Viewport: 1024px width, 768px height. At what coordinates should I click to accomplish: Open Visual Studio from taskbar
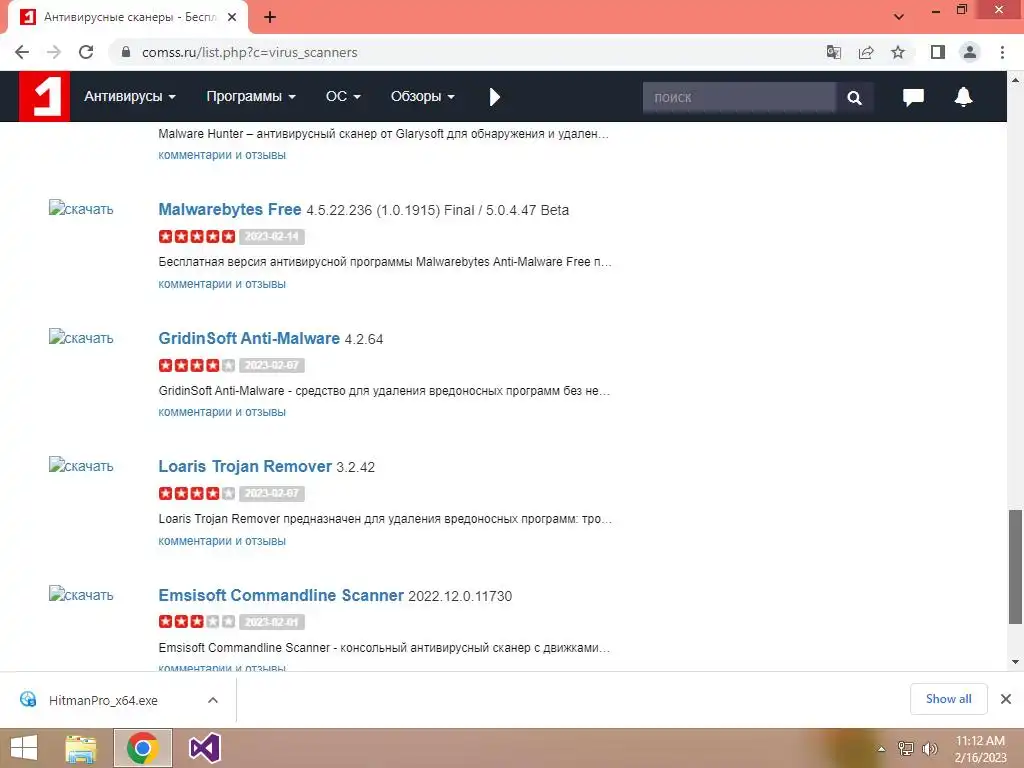coord(204,748)
